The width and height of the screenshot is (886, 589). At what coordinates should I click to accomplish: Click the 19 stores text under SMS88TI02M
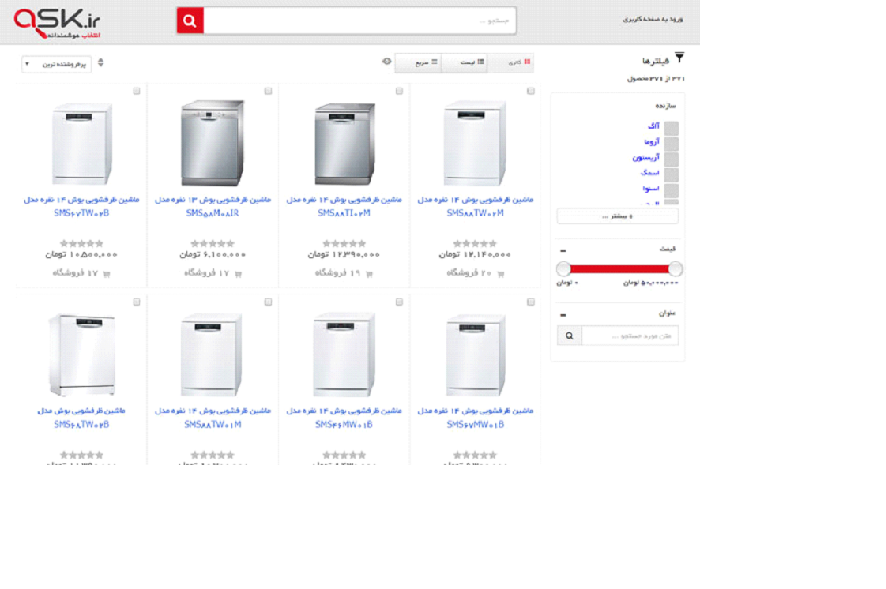(338, 274)
